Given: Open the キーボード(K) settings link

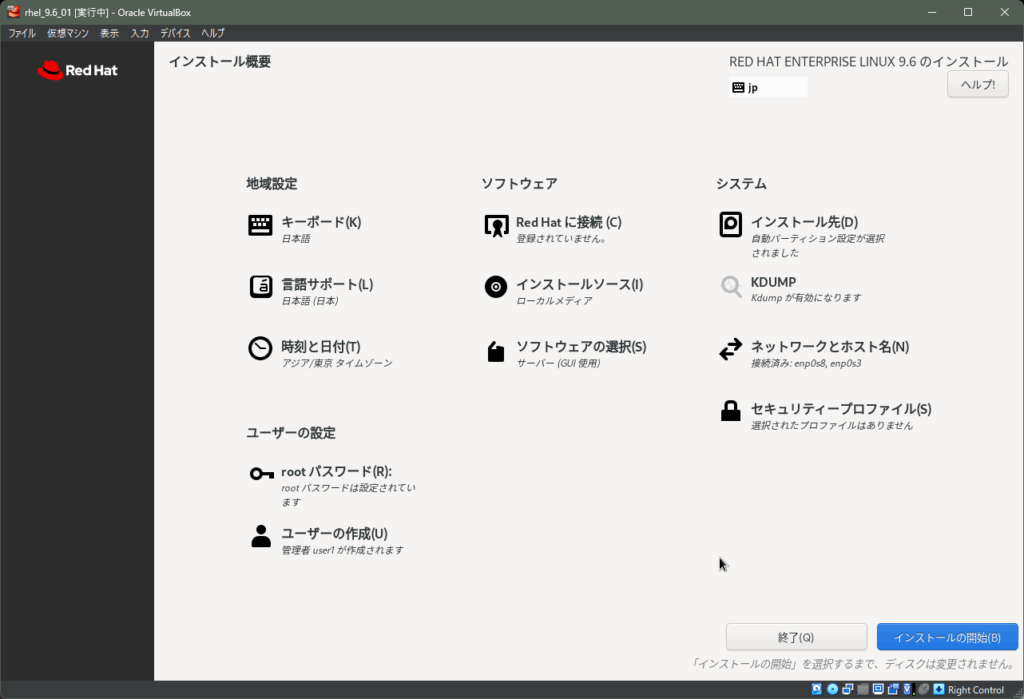Looking at the screenshot, I should coord(321,222).
